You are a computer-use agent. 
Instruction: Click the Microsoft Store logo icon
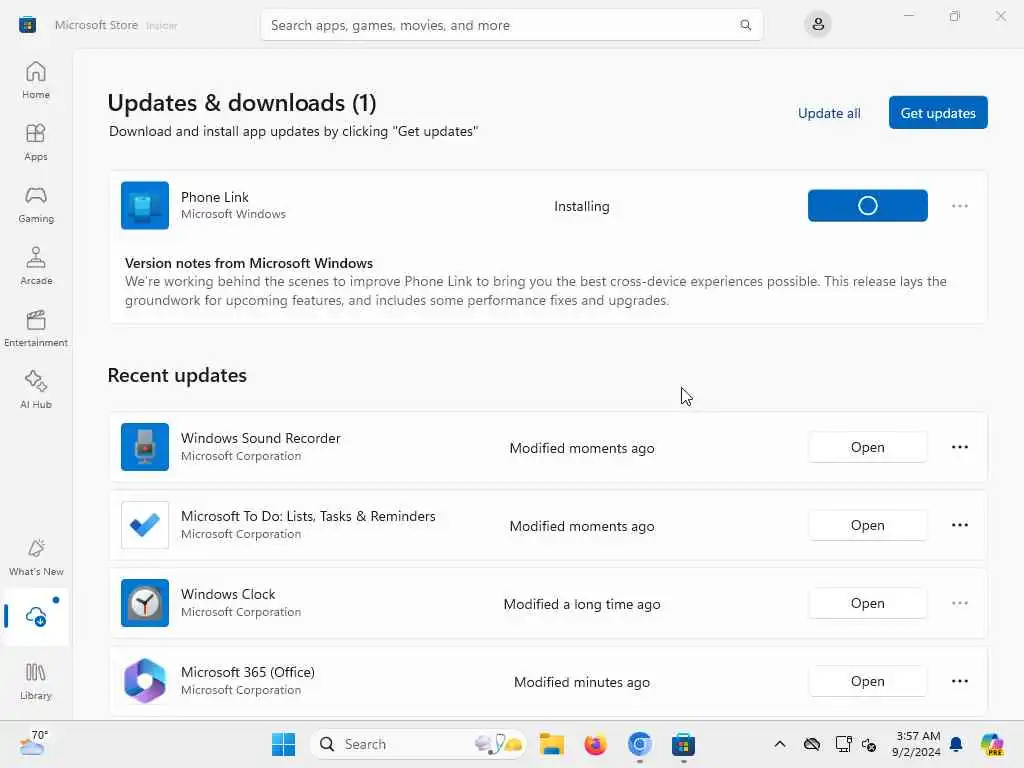(27, 25)
